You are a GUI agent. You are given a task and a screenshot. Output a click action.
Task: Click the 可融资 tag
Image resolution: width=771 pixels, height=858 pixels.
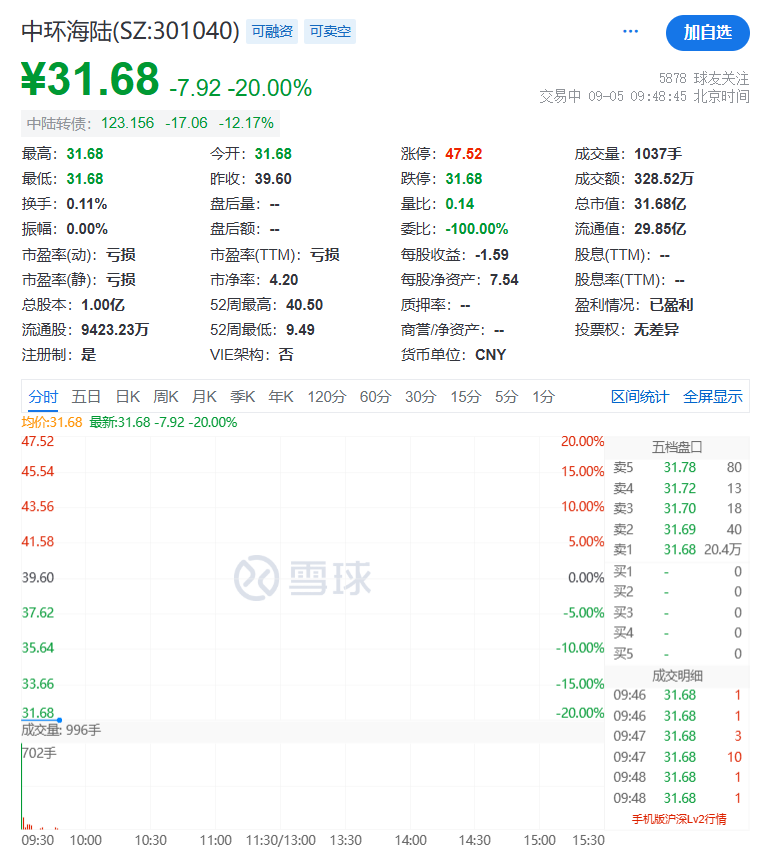272,32
